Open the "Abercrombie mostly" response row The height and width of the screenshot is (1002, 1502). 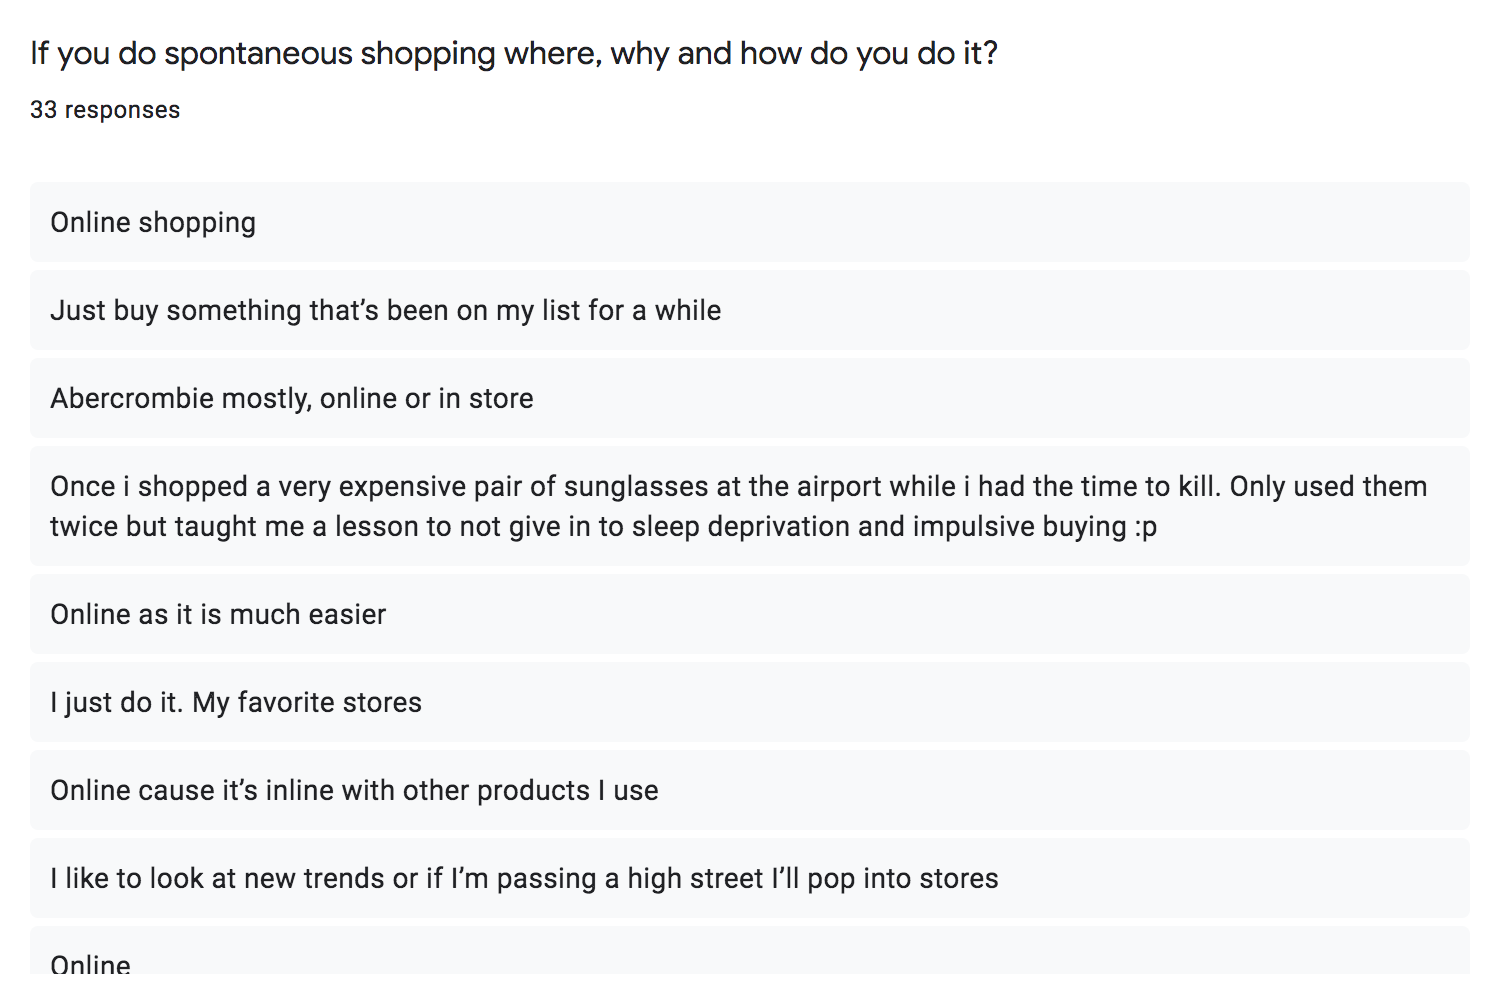coord(750,398)
